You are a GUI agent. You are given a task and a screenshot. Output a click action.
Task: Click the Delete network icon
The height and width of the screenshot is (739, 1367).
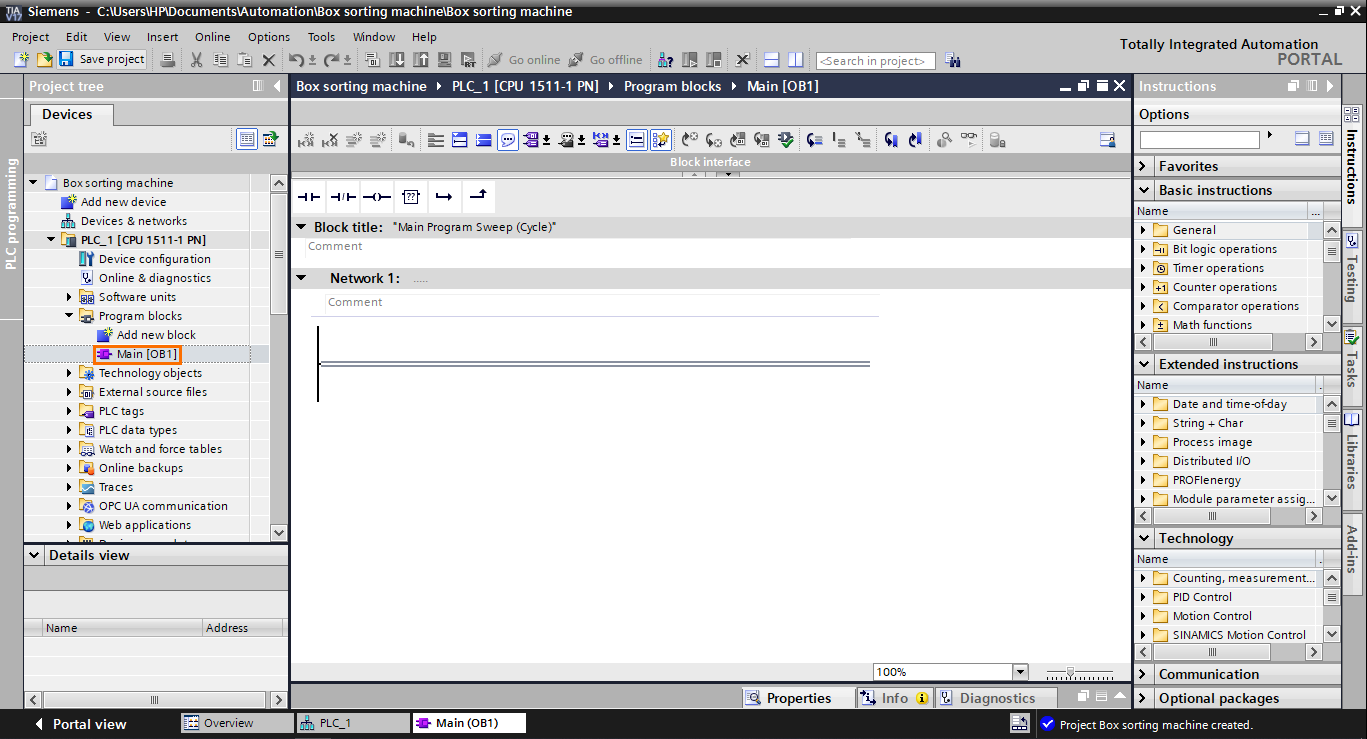330,140
